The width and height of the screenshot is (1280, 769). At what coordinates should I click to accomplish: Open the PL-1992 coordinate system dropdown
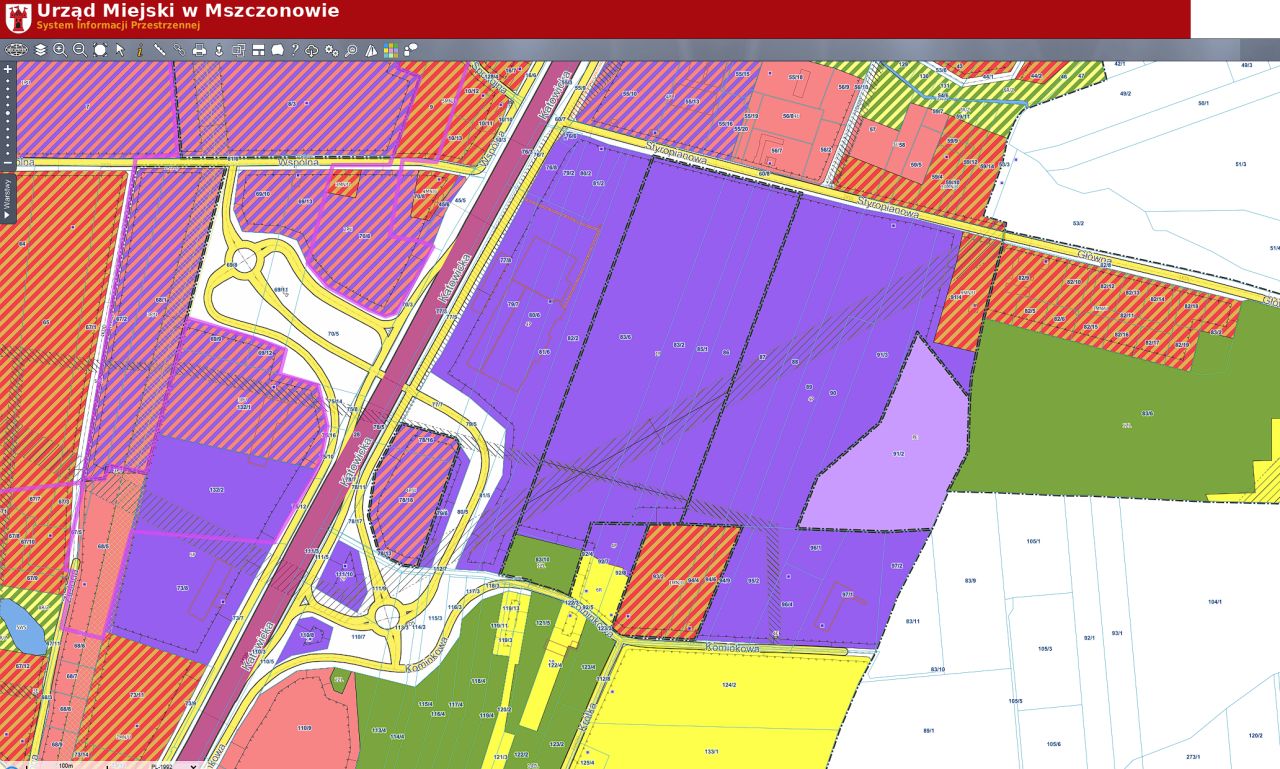pos(173,766)
